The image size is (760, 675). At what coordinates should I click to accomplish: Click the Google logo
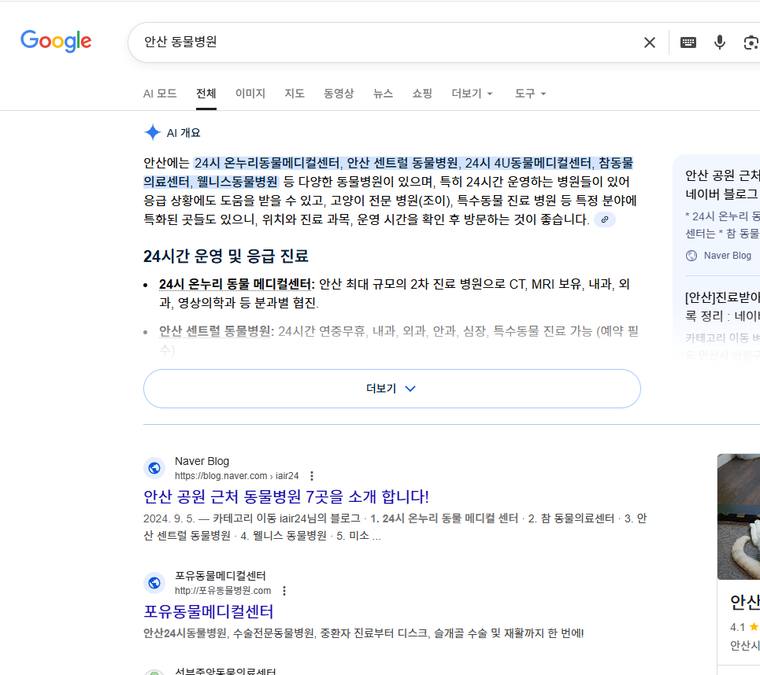coord(56,41)
